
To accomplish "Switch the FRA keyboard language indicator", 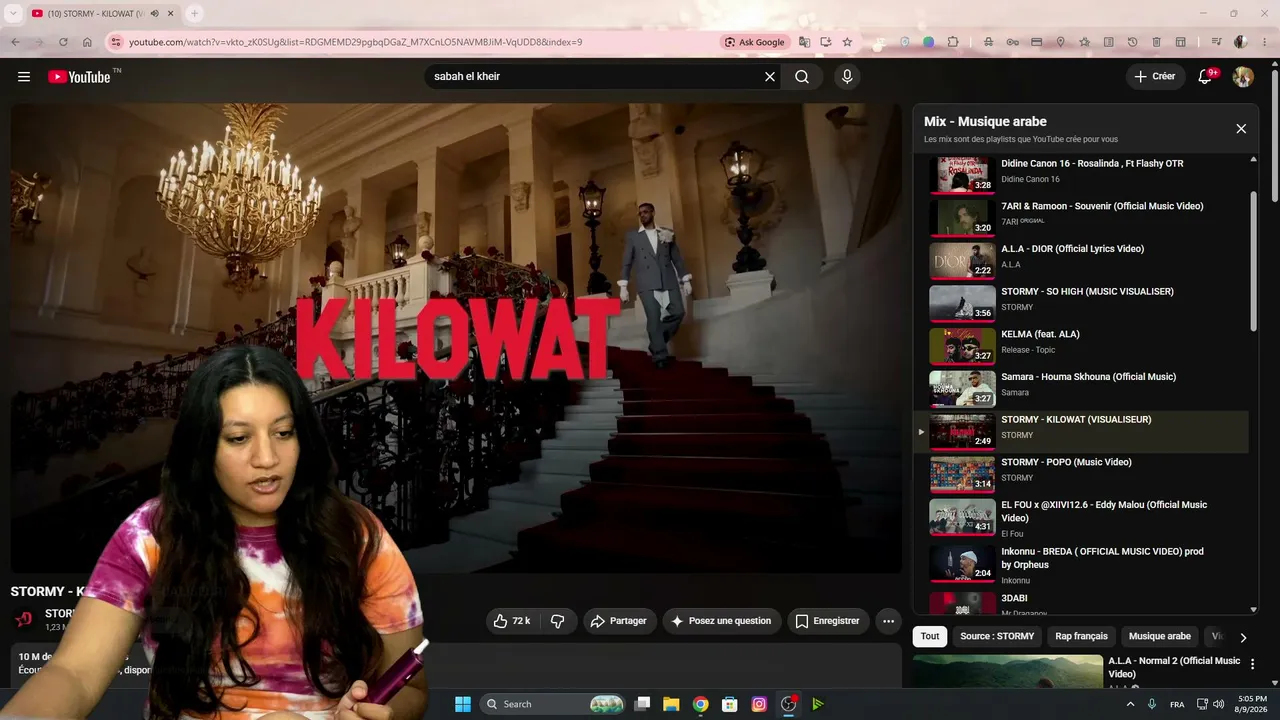I will [1177, 704].
